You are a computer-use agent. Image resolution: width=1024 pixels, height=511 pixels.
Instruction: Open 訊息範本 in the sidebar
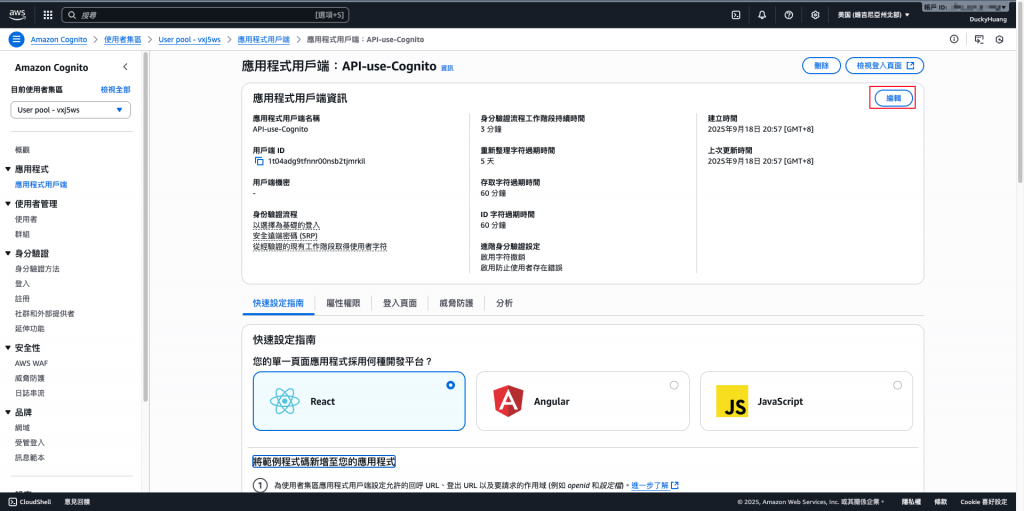(x=29, y=457)
